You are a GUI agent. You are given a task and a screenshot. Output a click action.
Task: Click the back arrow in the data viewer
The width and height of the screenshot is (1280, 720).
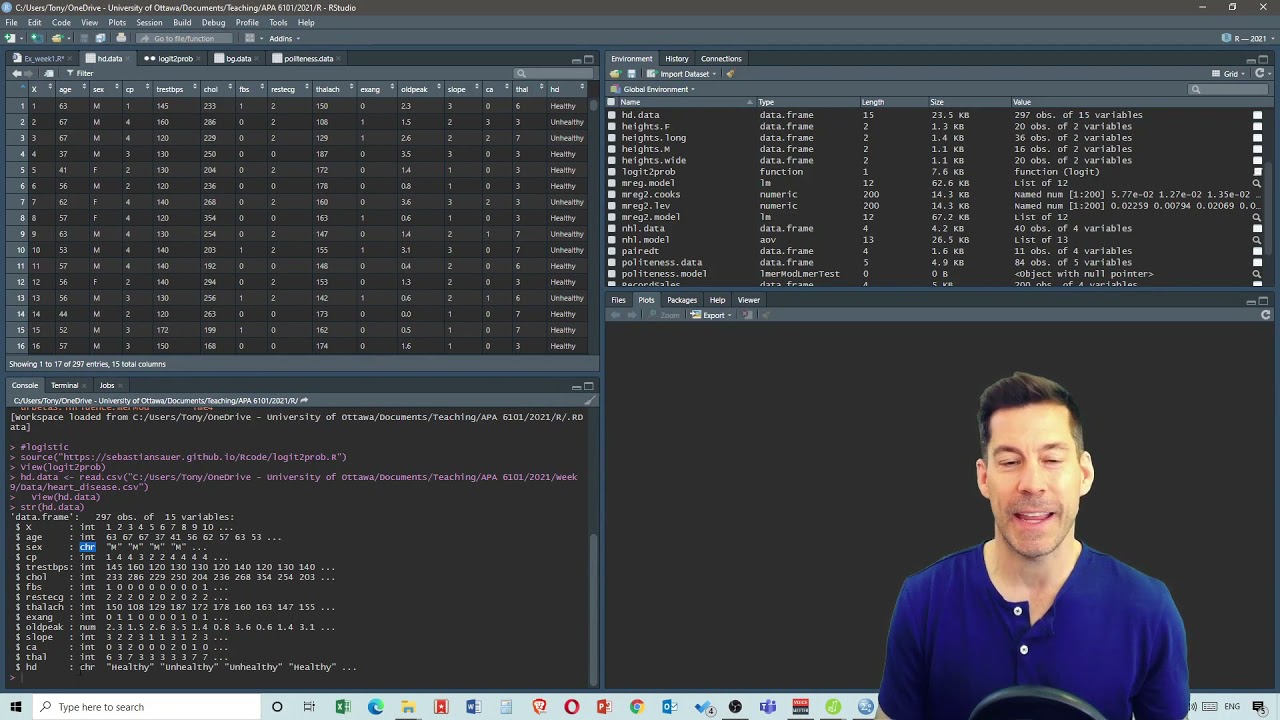coord(16,73)
